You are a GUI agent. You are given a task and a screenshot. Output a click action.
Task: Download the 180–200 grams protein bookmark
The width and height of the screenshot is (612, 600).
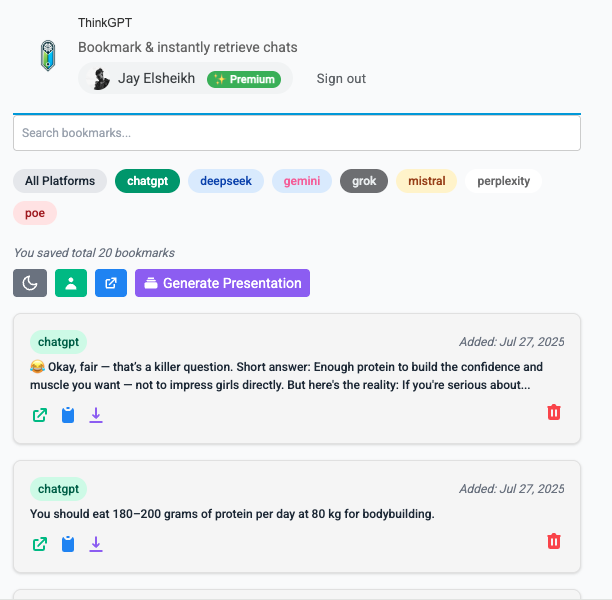96,544
